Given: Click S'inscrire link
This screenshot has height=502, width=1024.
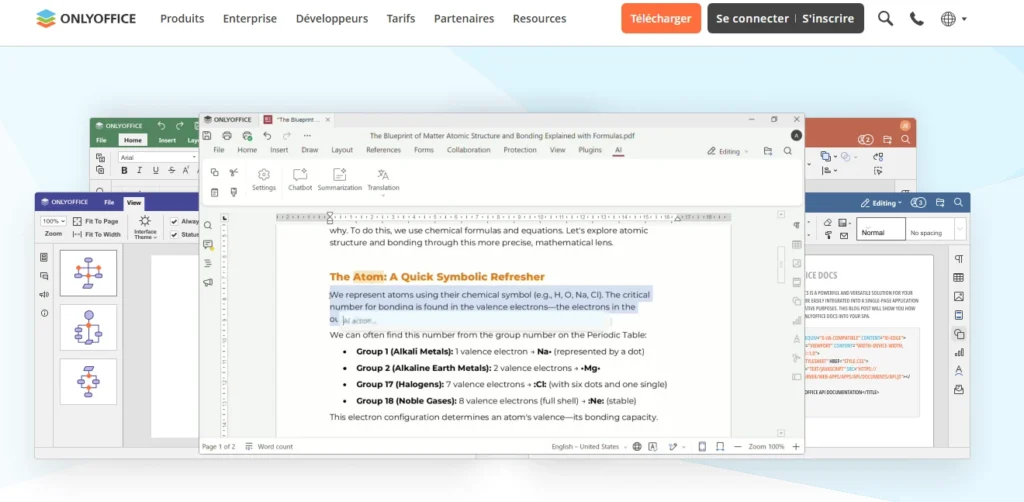Looking at the screenshot, I should (828, 18).
